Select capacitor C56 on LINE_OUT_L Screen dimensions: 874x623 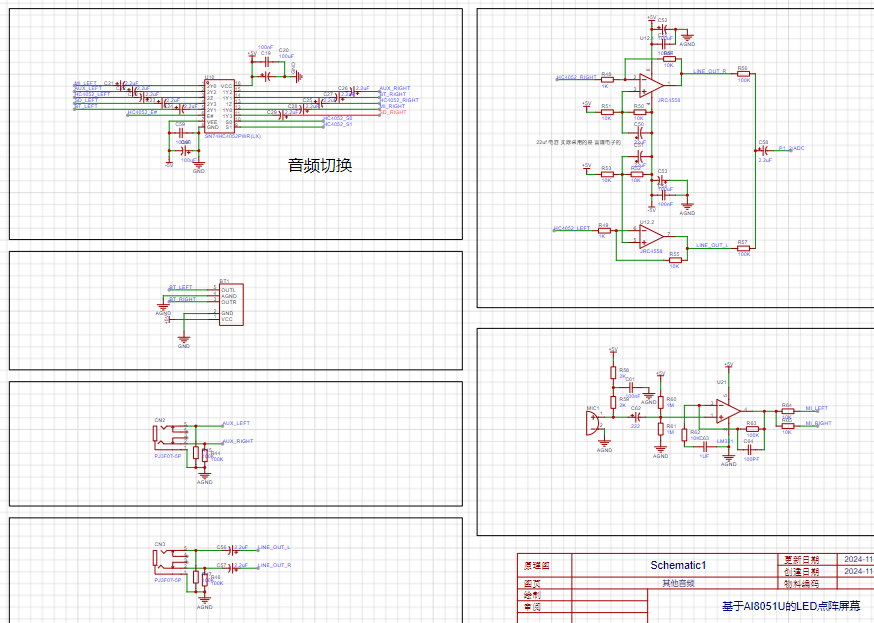coord(230,549)
